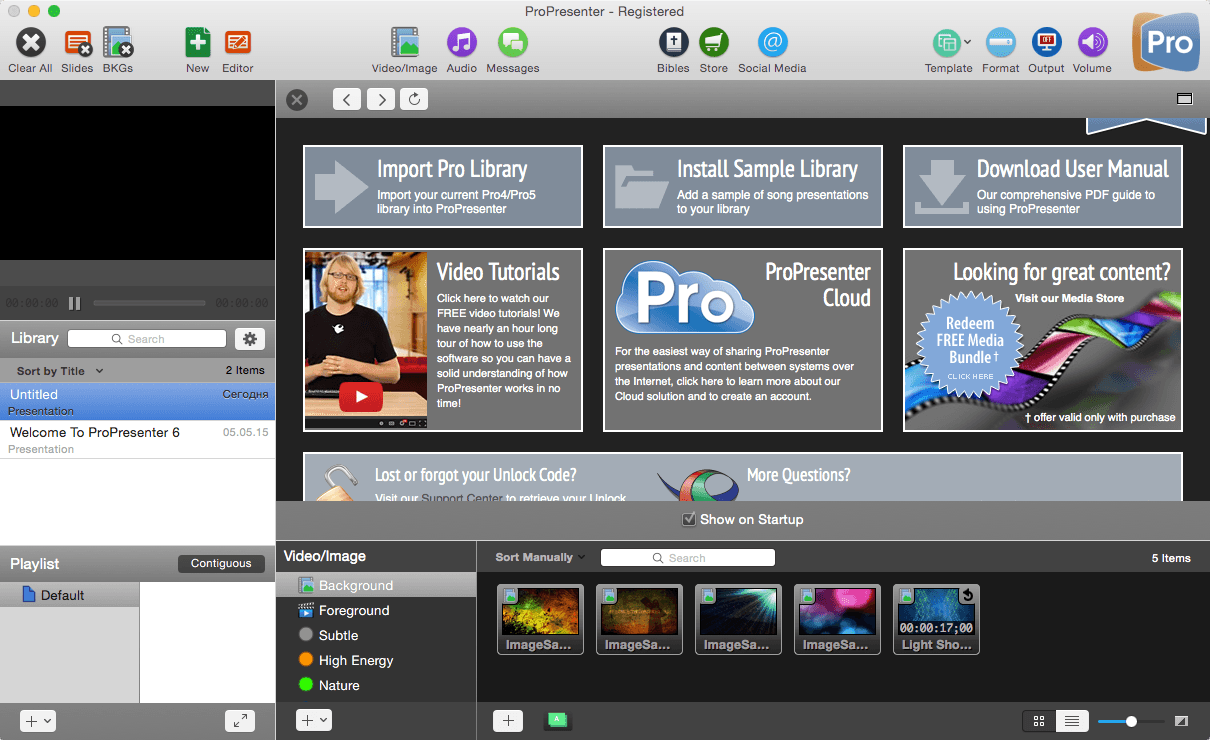The height and width of the screenshot is (740, 1210).
Task: Open the Support Center link
Action: pyautogui.click(x=462, y=498)
